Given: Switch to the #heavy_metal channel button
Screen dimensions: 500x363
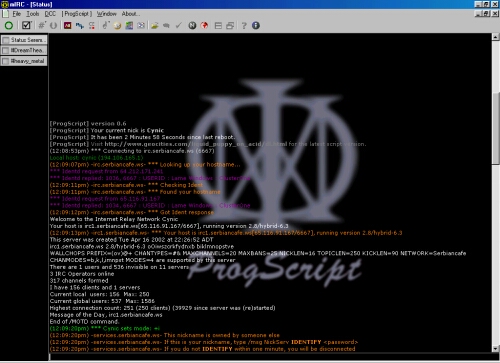Looking at the screenshot, I should (24, 61).
